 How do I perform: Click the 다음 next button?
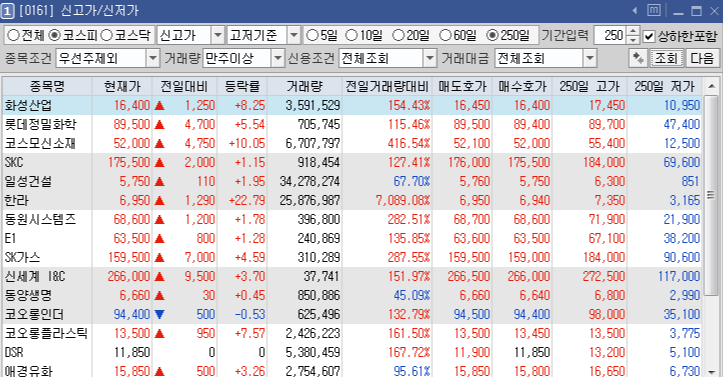pos(702,58)
